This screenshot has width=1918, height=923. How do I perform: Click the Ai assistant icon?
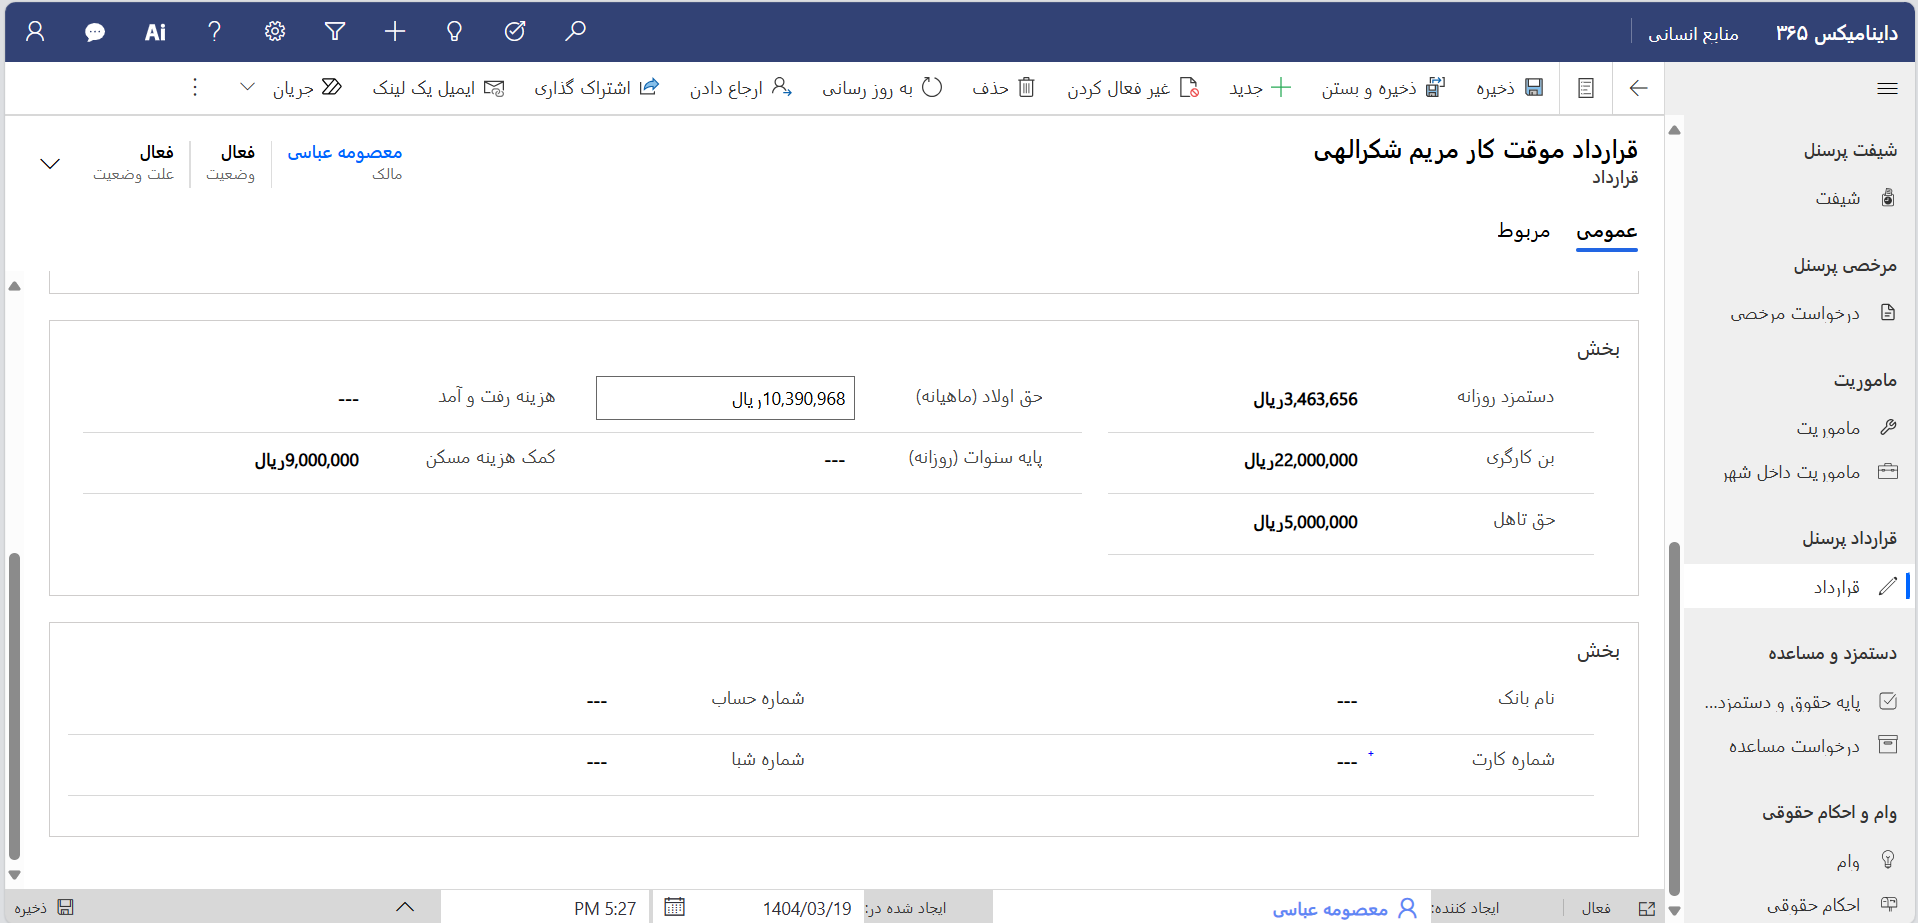[155, 32]
